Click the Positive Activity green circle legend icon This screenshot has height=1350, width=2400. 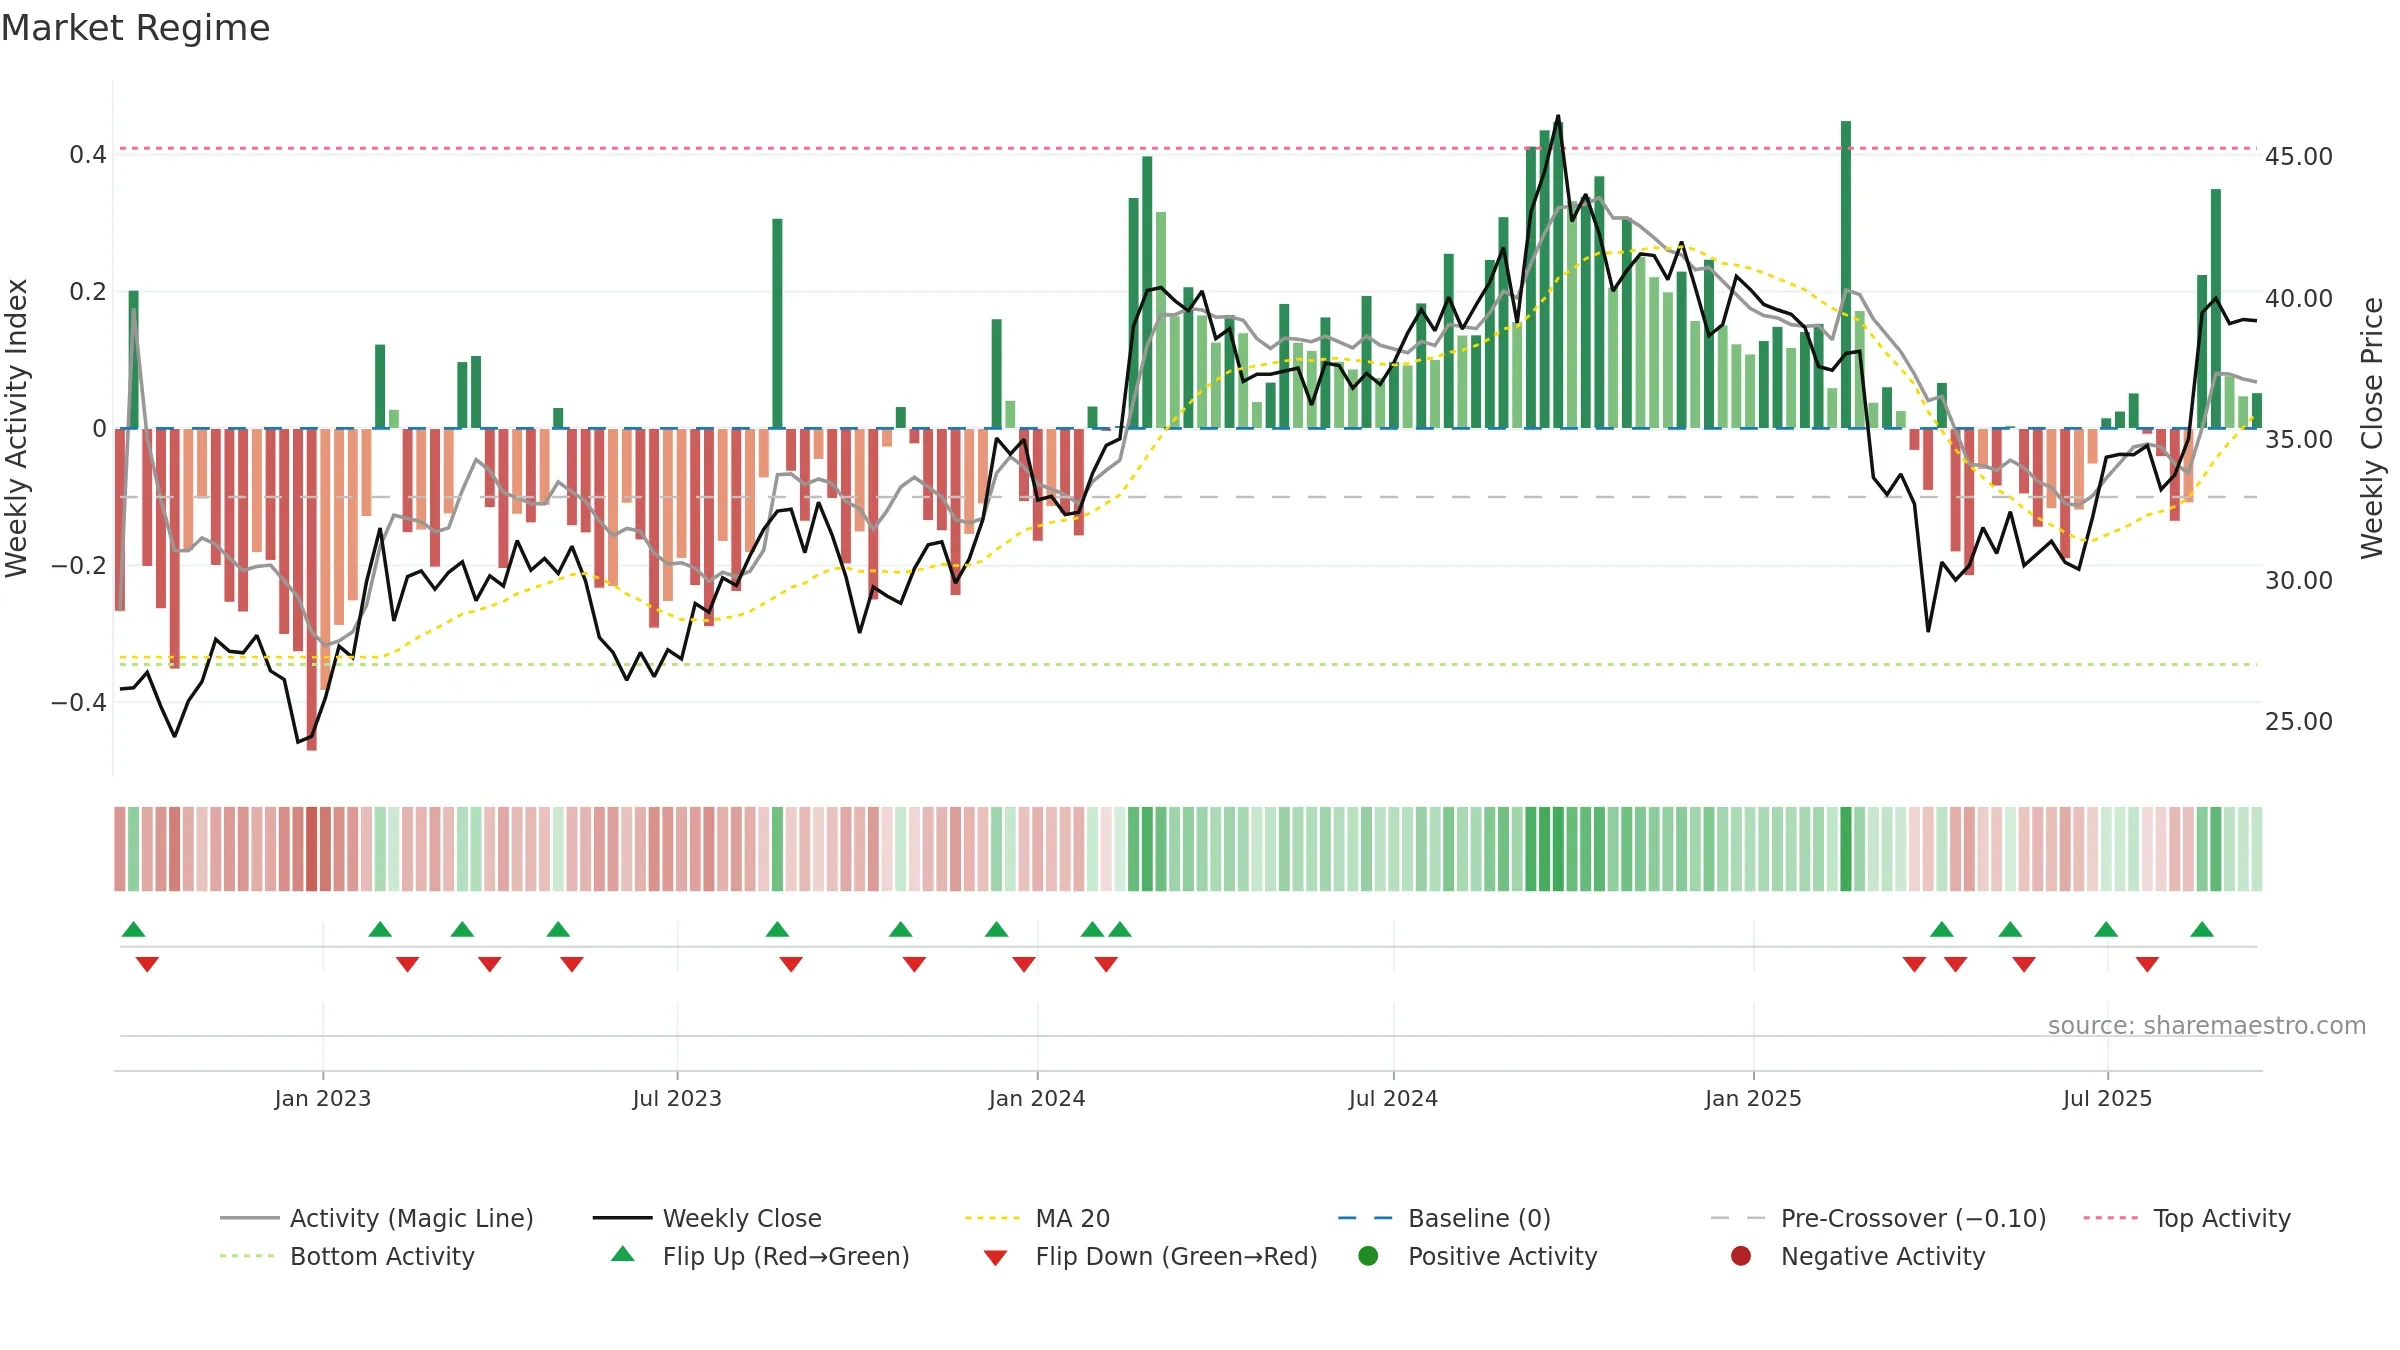pos(1368,1256)
